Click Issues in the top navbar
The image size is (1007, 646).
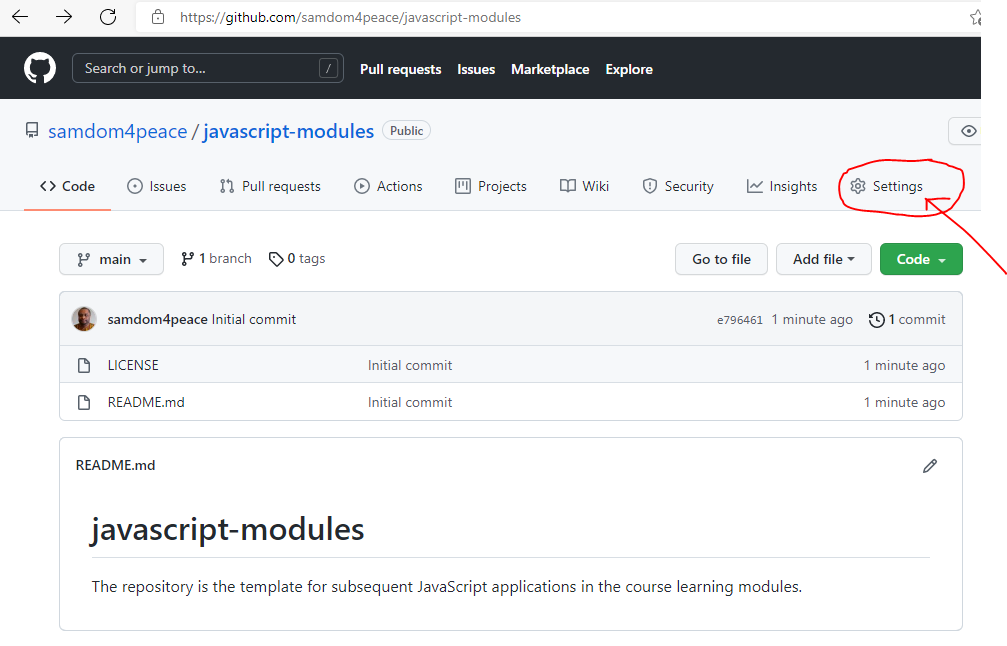tap(476, 69)
